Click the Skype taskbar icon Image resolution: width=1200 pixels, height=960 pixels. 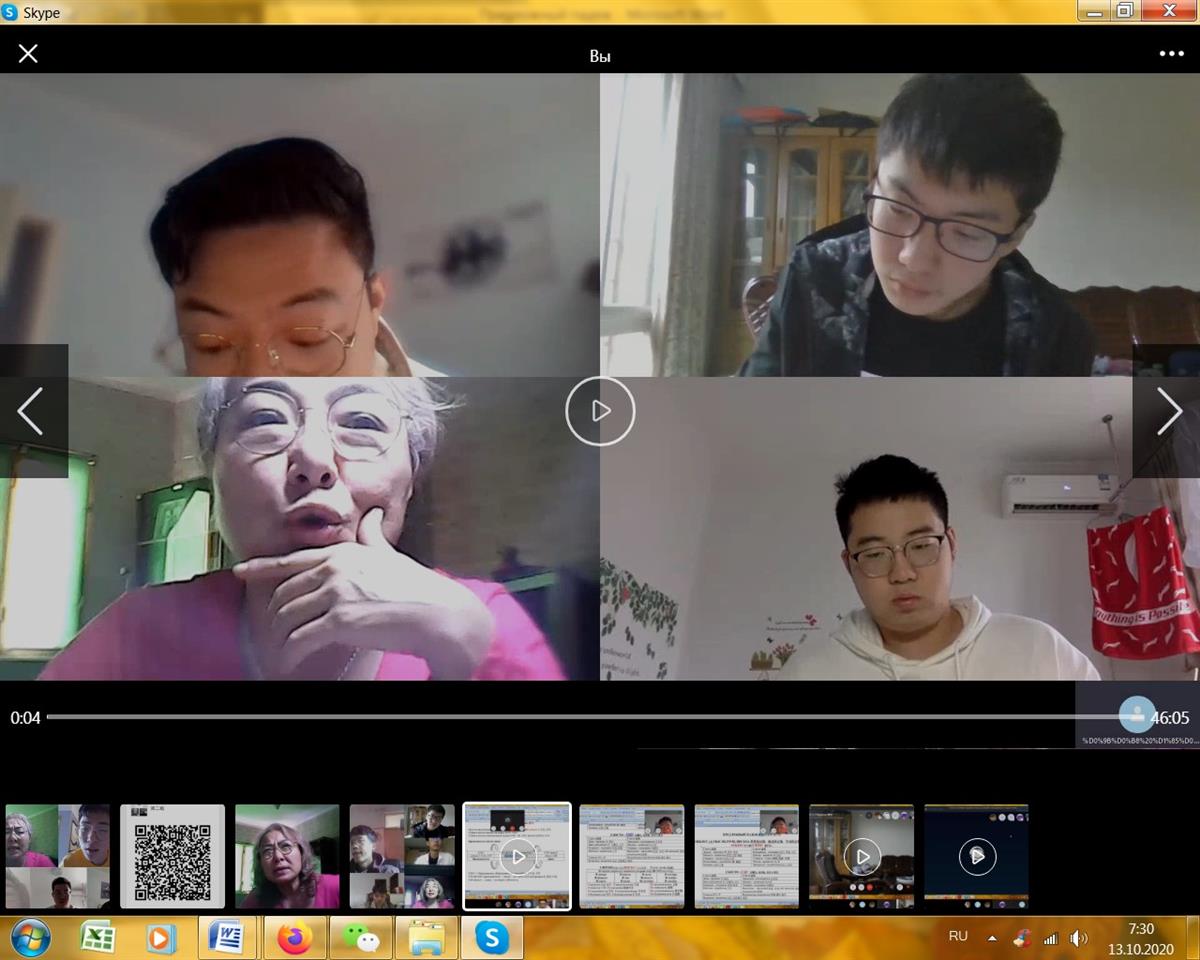[x=492, y=938]
